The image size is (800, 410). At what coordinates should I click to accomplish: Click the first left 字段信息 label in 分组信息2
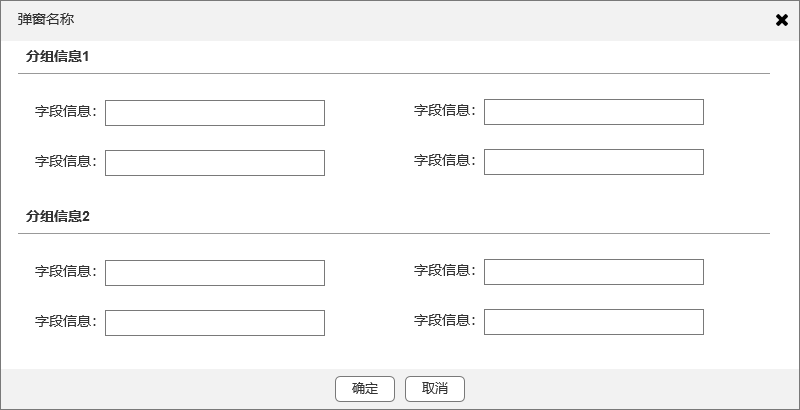[x=66, y=271]
